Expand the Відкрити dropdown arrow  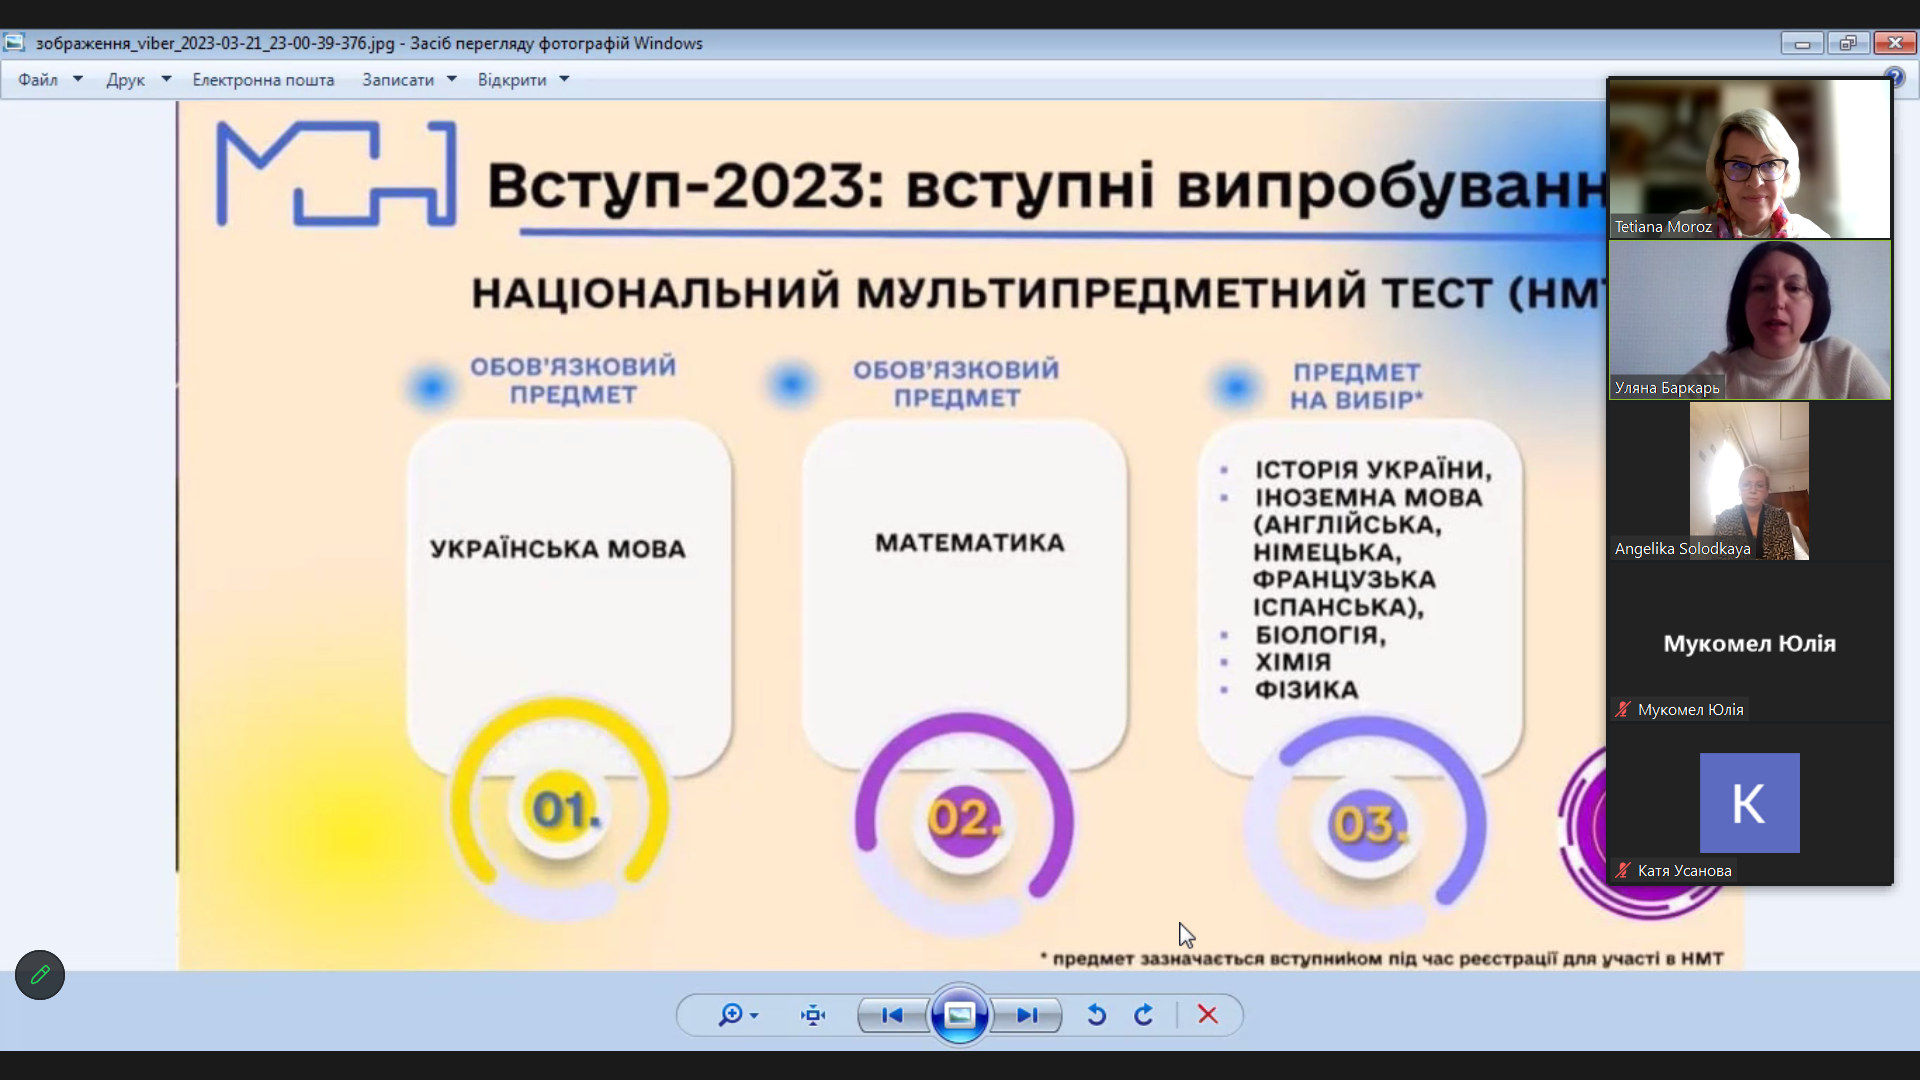click(x=564, y=79)
